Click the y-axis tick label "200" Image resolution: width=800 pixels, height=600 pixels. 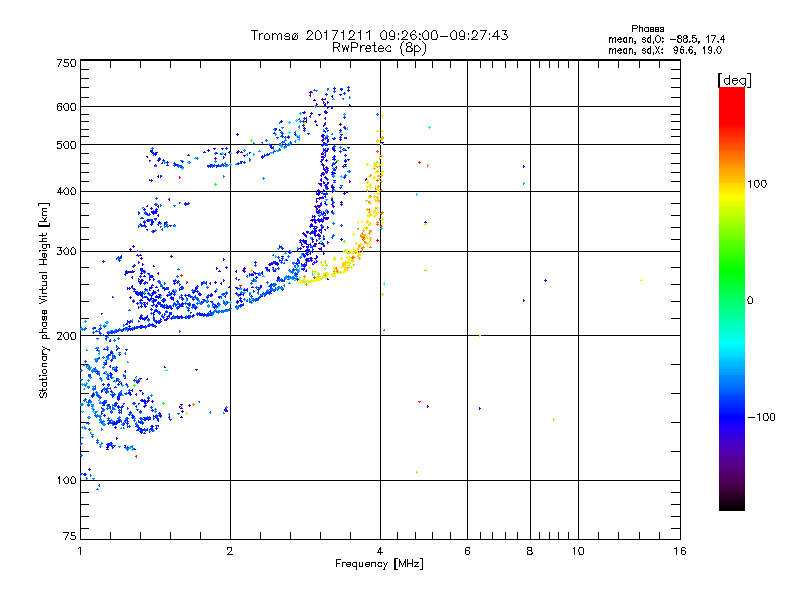click(x=66, y=336)
